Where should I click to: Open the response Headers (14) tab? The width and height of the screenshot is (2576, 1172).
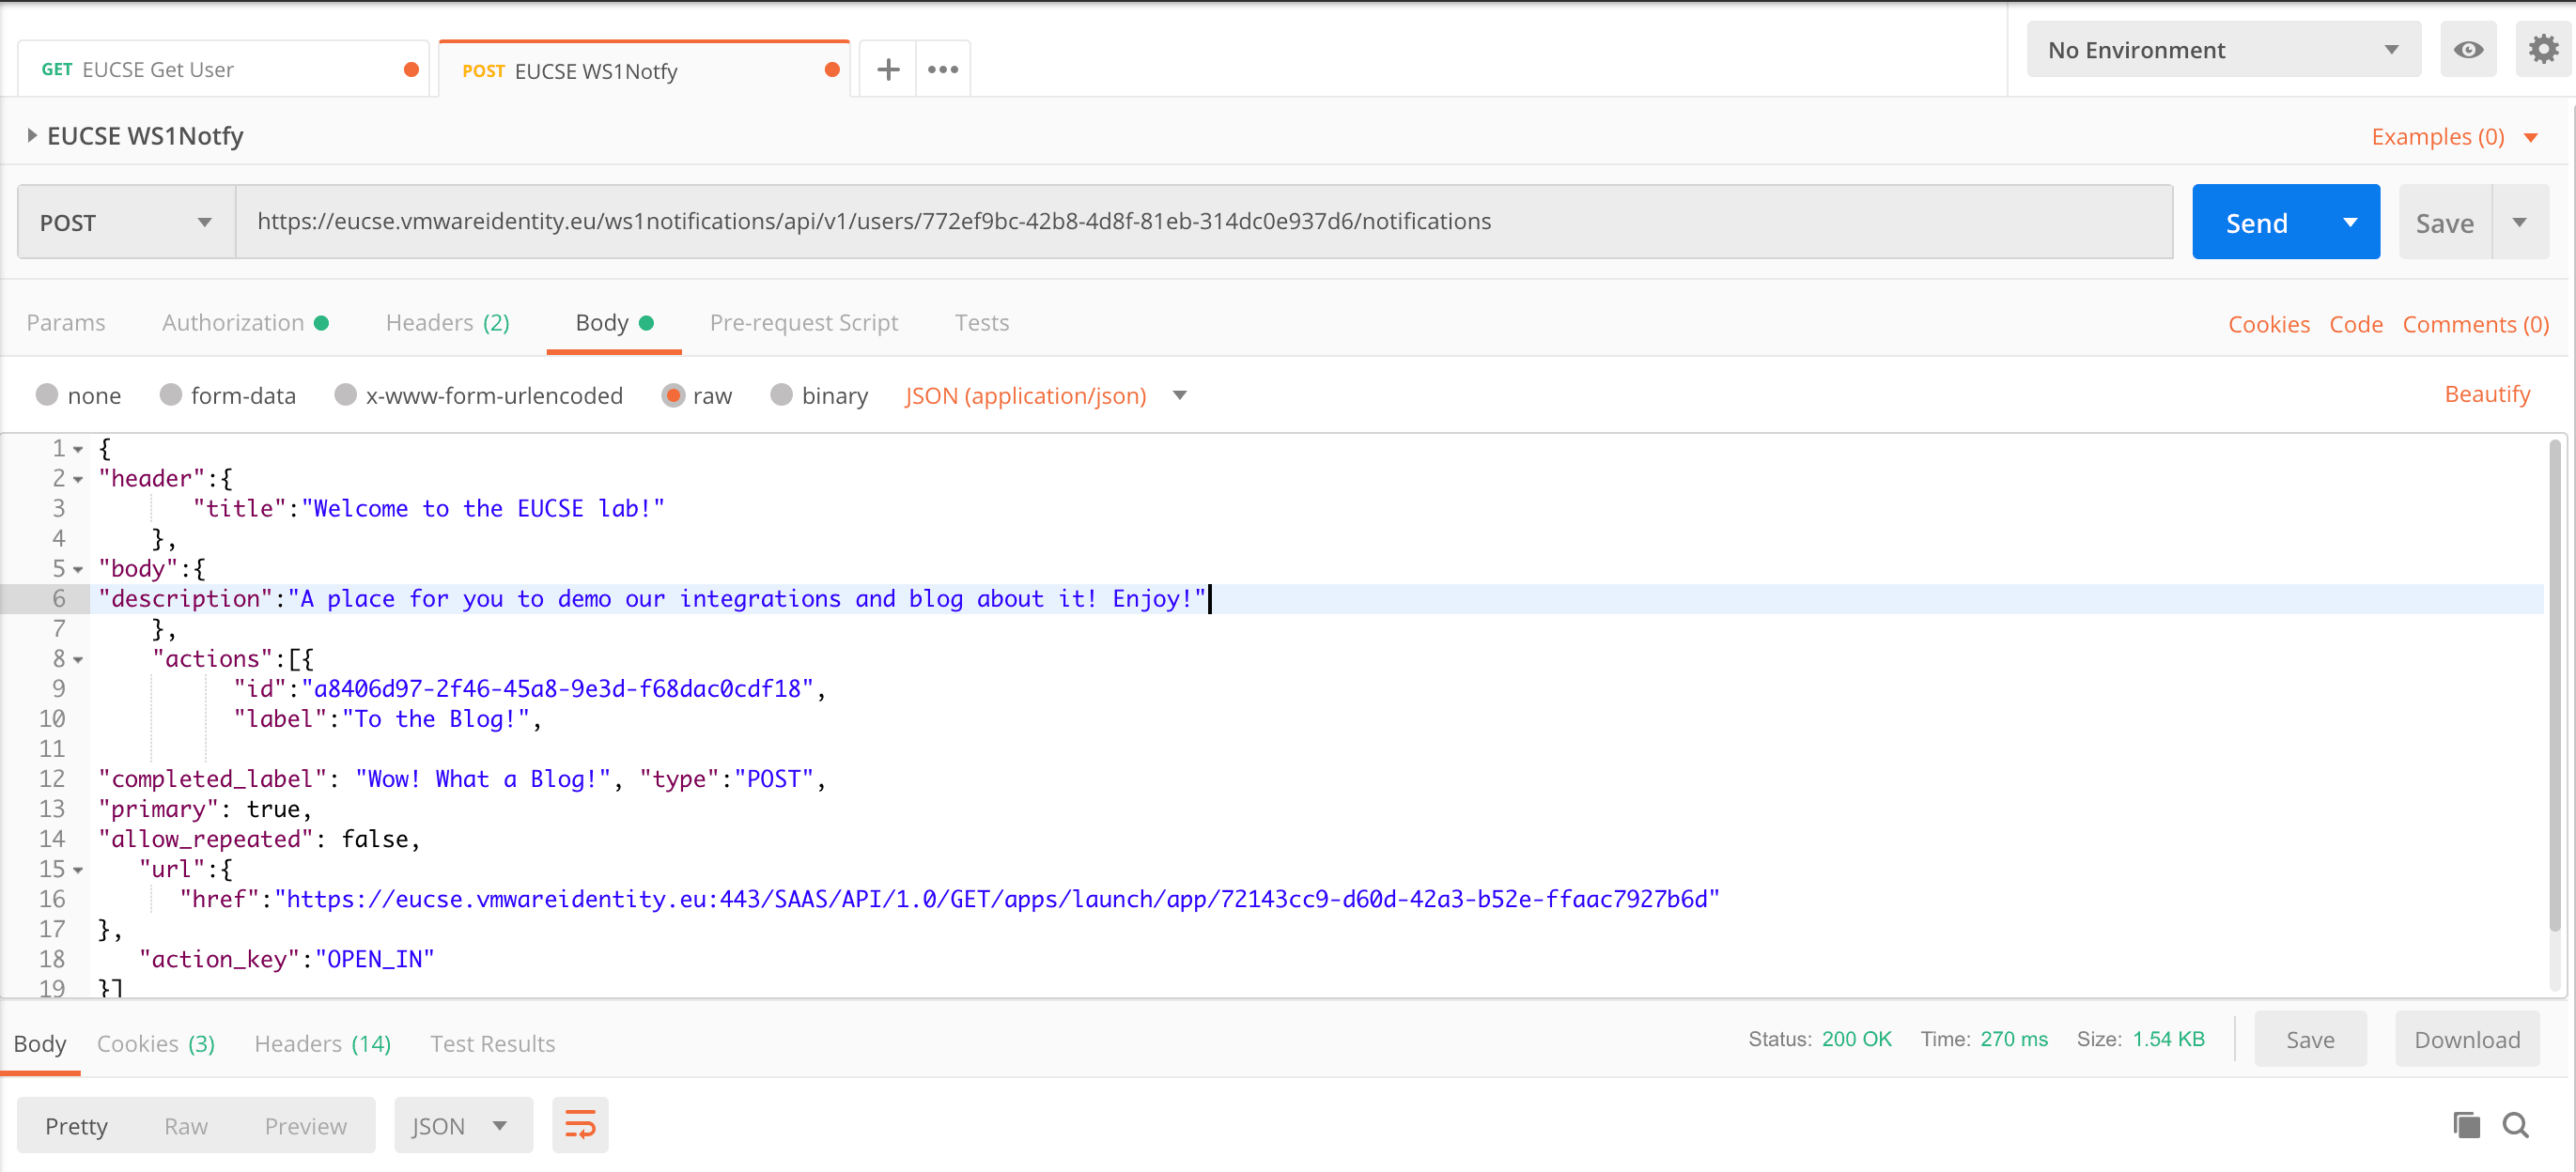click(322, 1044)
